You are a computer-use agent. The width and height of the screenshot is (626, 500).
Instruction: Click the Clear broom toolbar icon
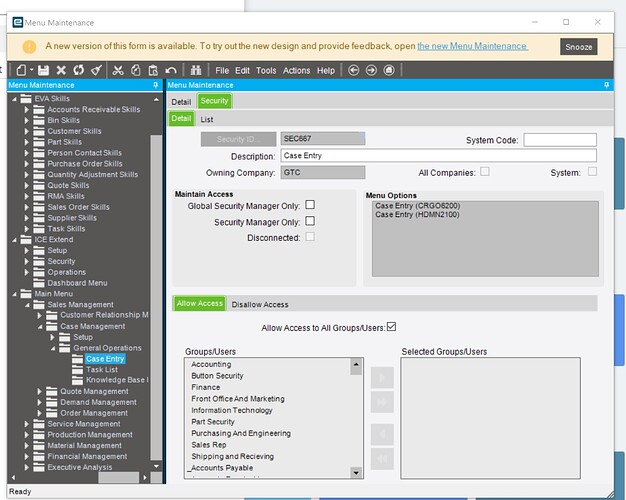click(x=96, y=70)
